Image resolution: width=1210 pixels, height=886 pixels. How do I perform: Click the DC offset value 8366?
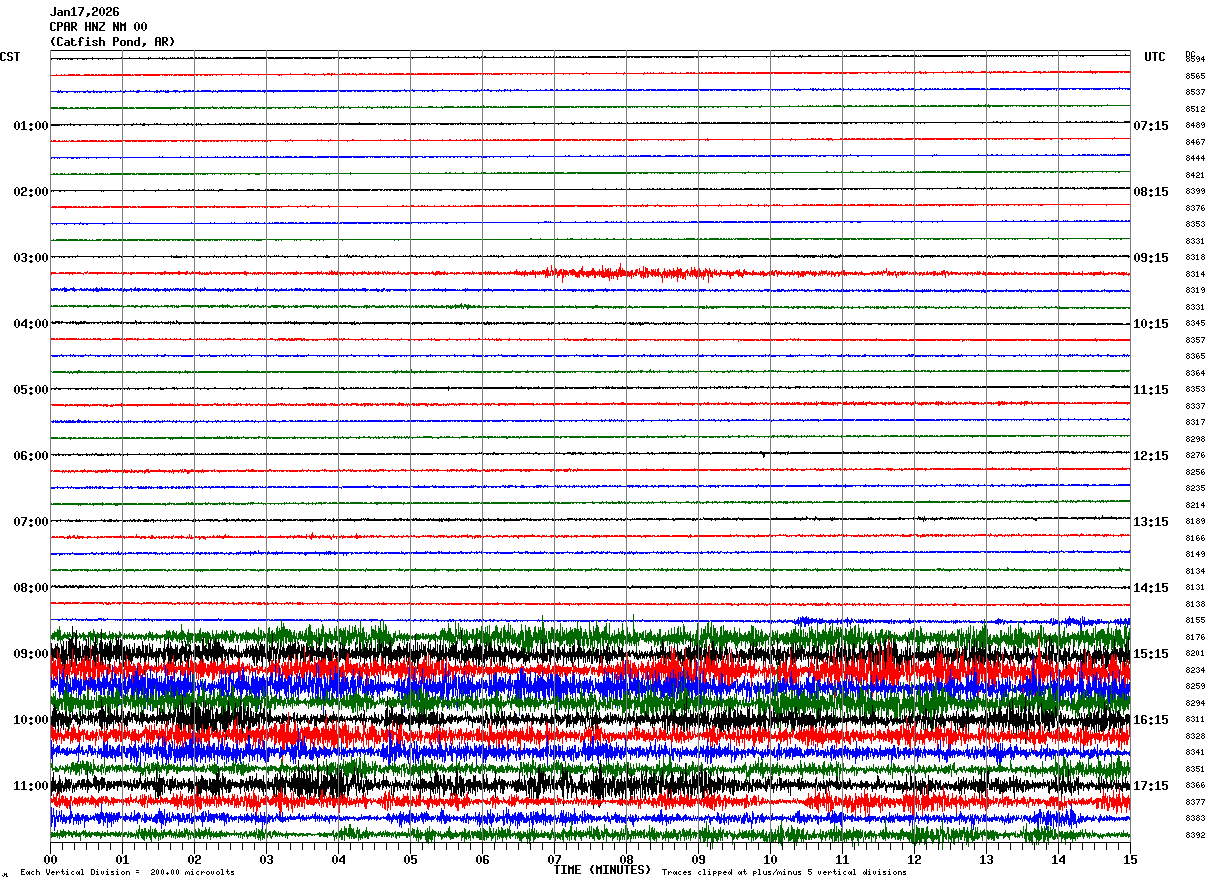tap(1195, 785)
